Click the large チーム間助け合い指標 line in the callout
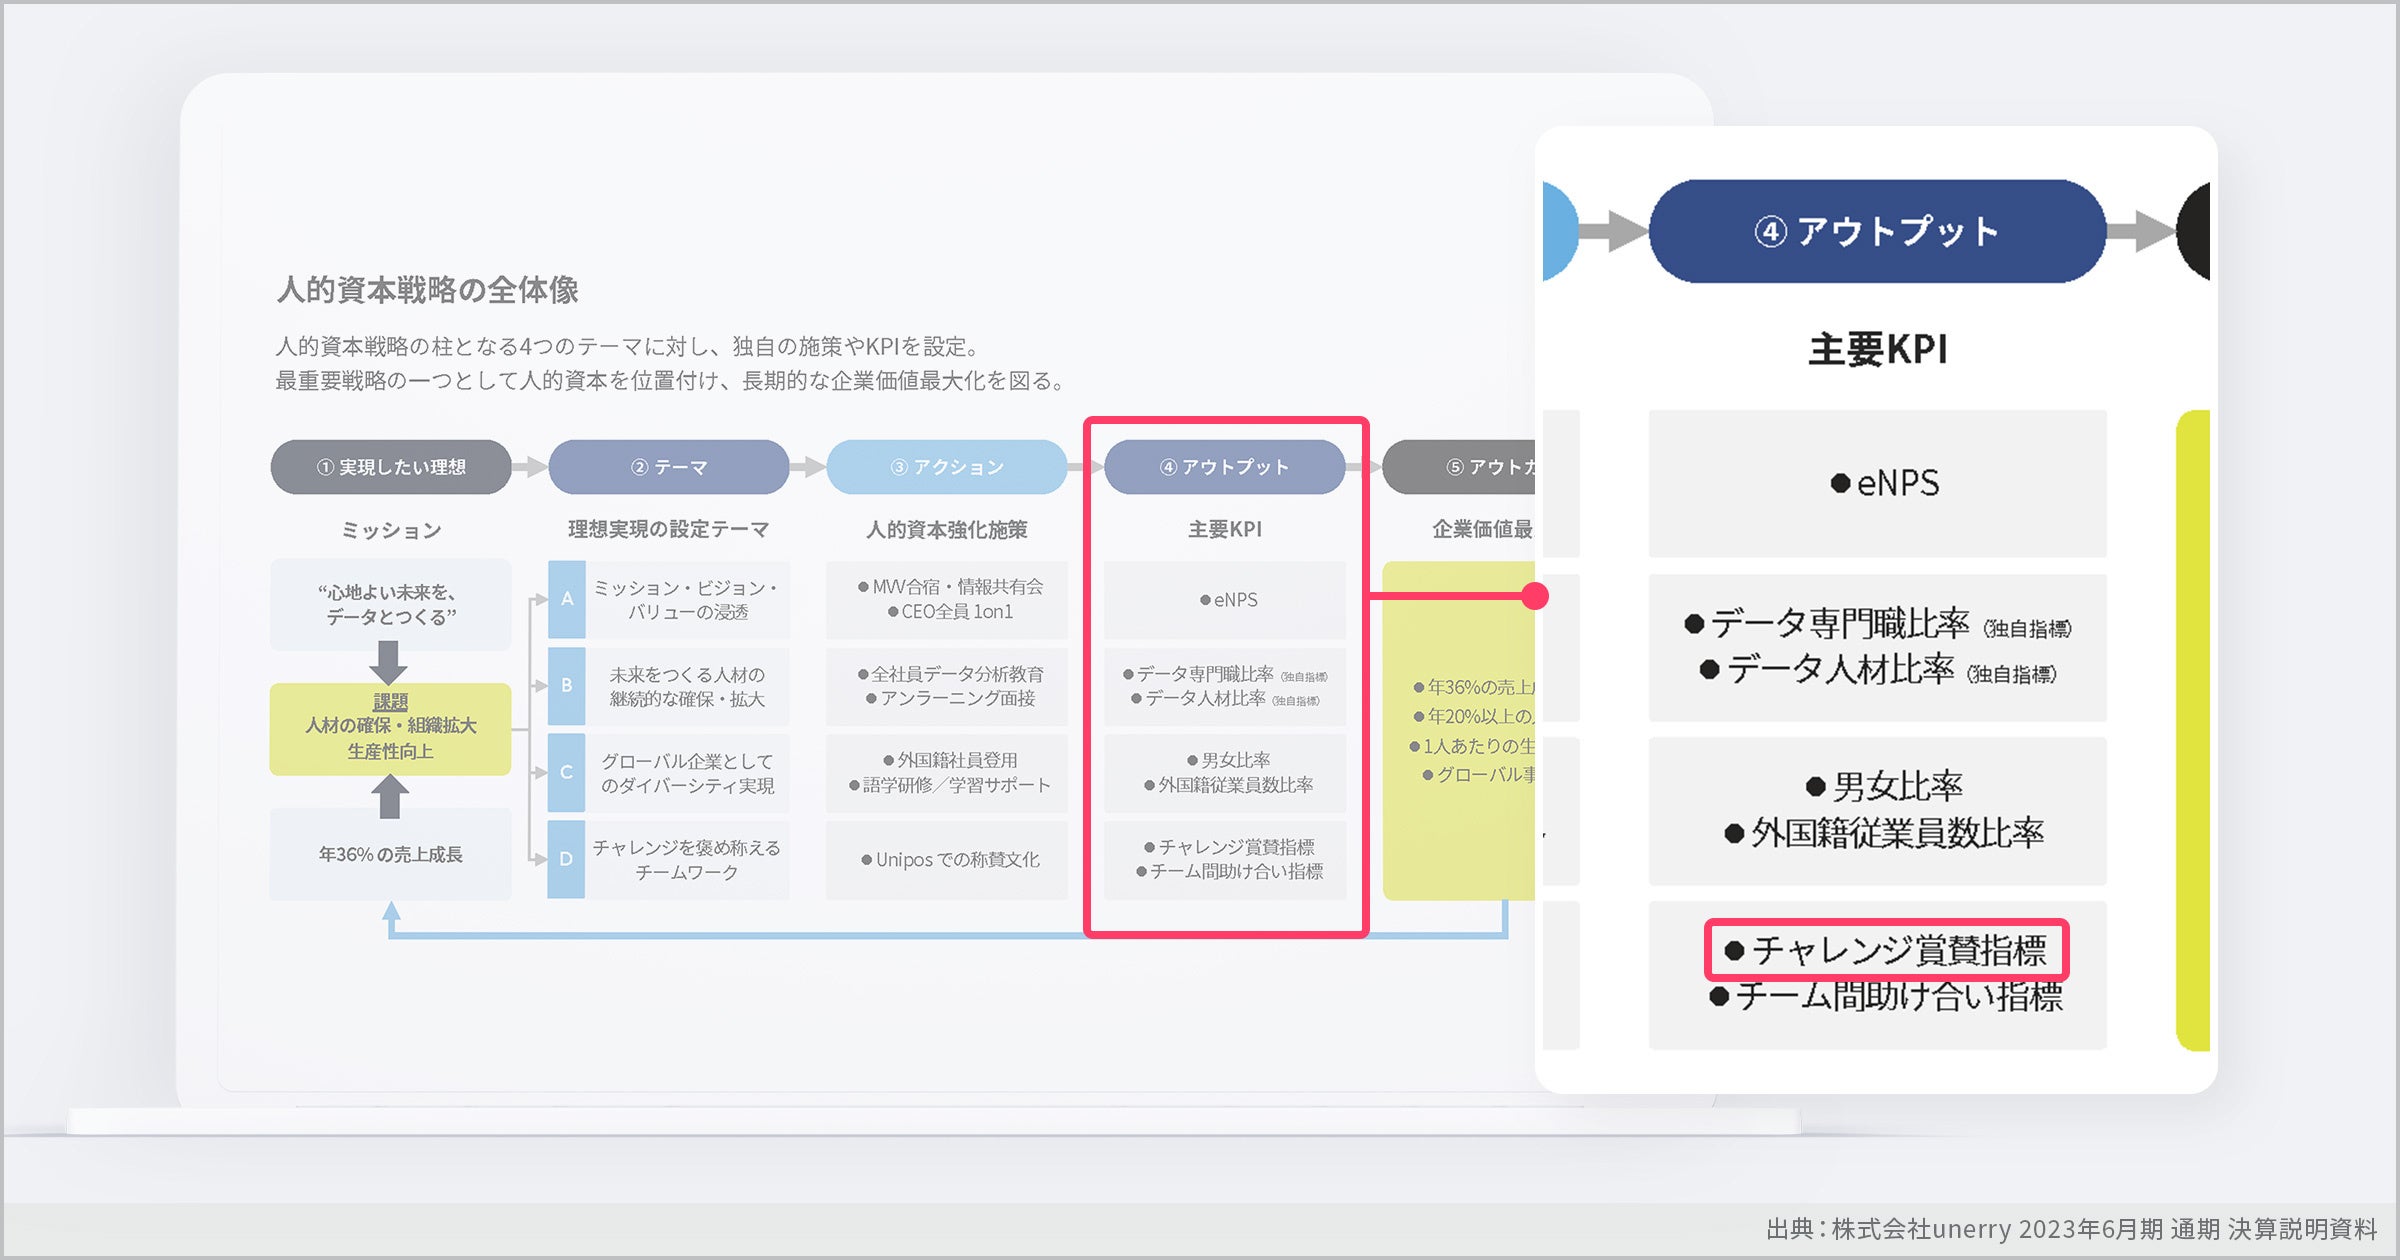The image size is (2400, 1260). (x=1886, y=996)
